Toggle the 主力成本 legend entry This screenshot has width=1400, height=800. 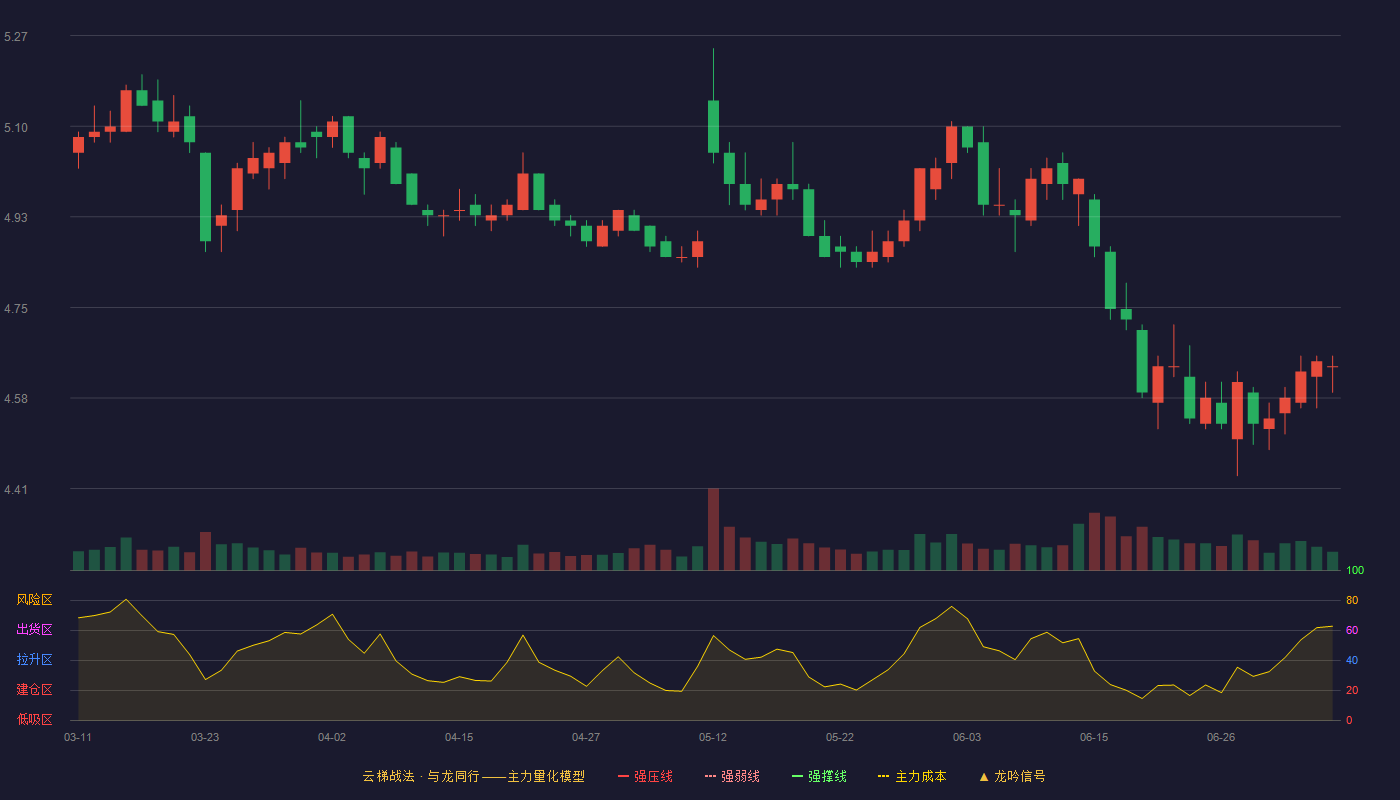(x=912, y=776)
